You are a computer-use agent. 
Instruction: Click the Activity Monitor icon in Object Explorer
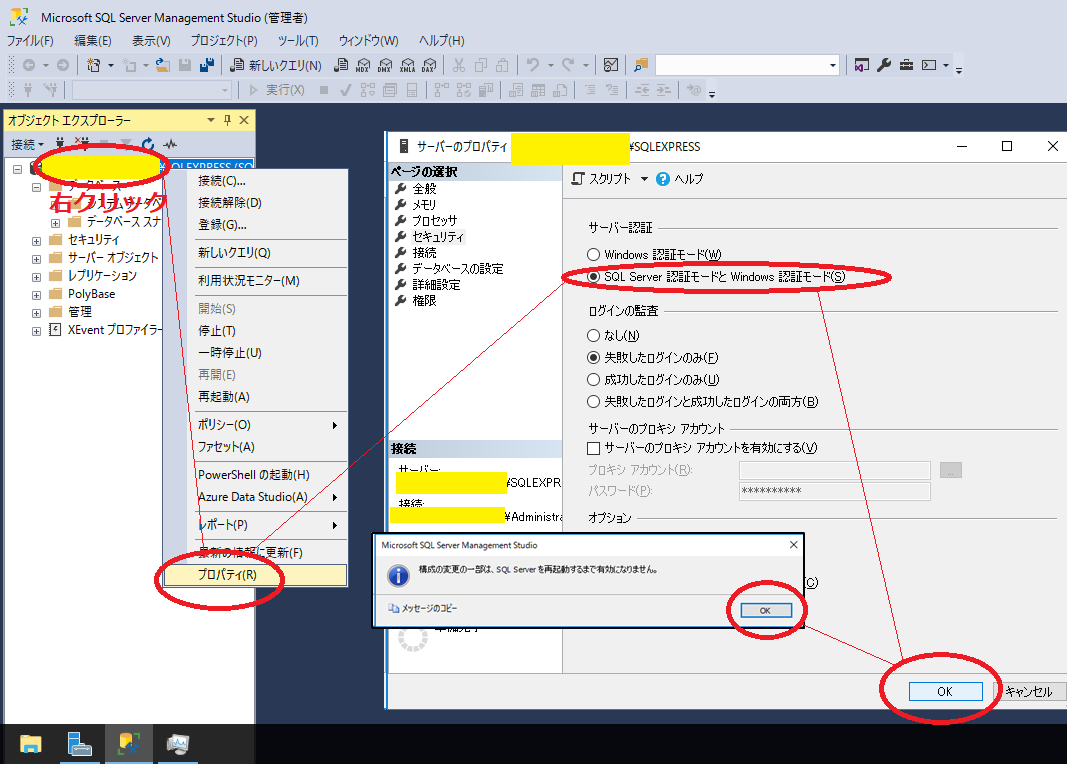tap(170, 144)
